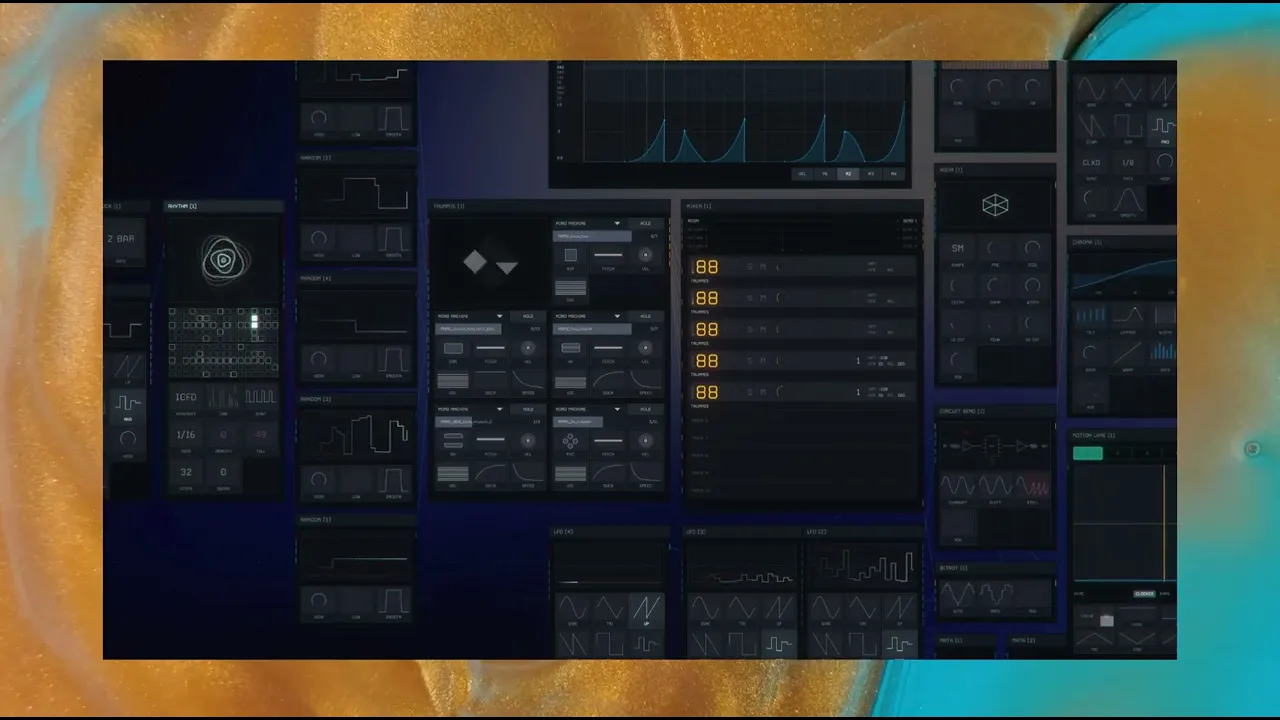Click the Room [1] module header
This screenshot has height=720, width=1280.
tap(995, 170)
